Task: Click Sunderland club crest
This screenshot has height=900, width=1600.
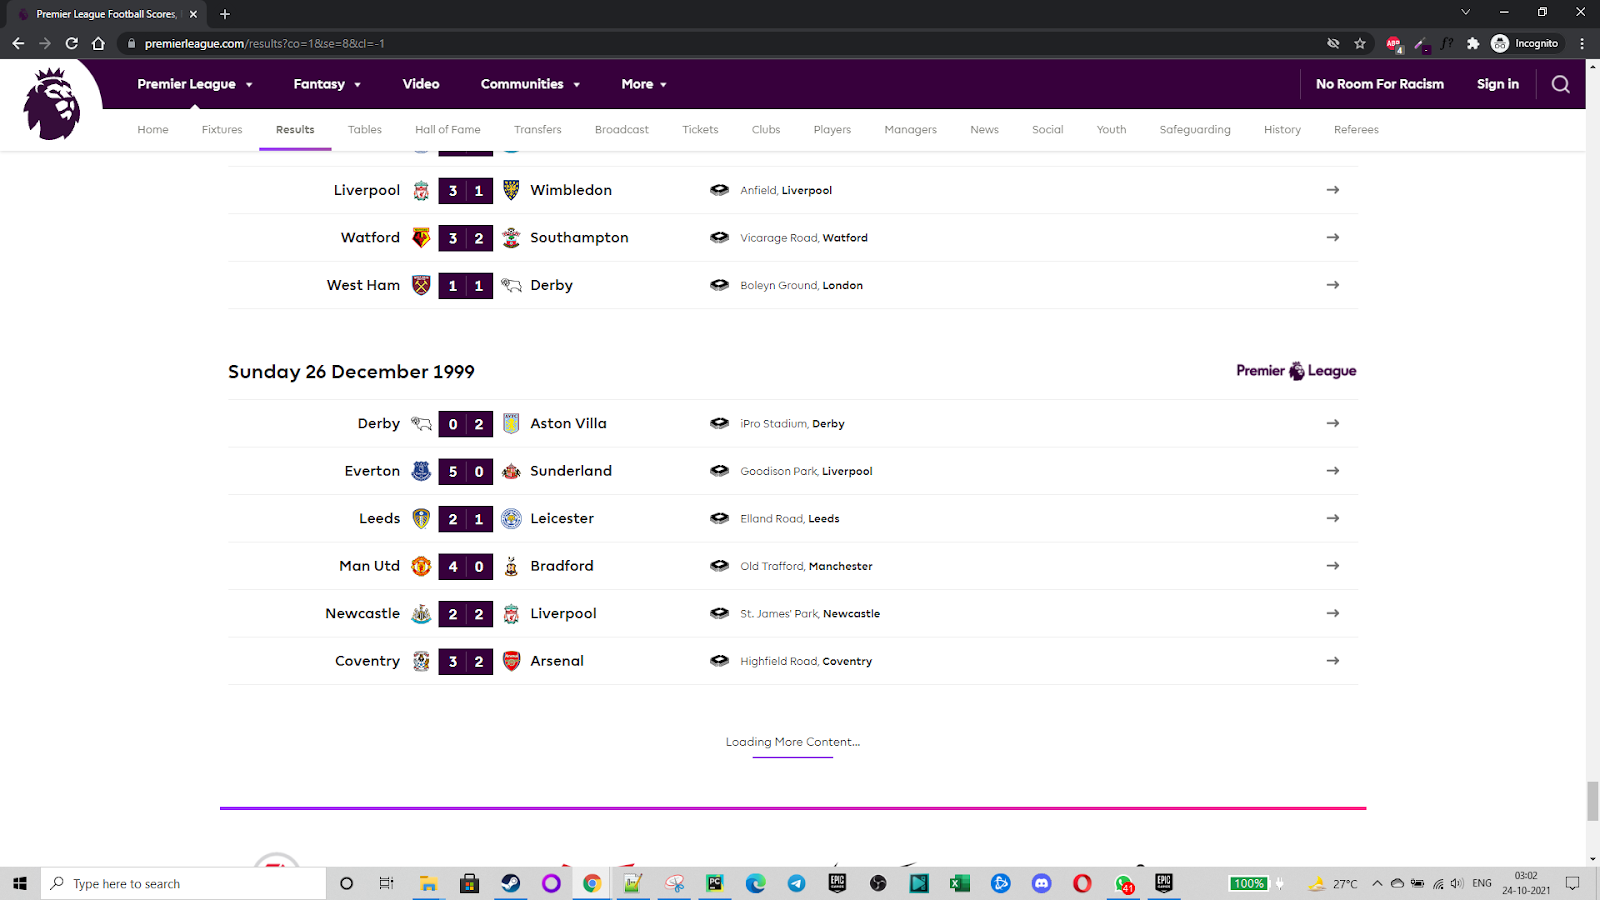Action: pyautogui.click(x=511, y=471)
